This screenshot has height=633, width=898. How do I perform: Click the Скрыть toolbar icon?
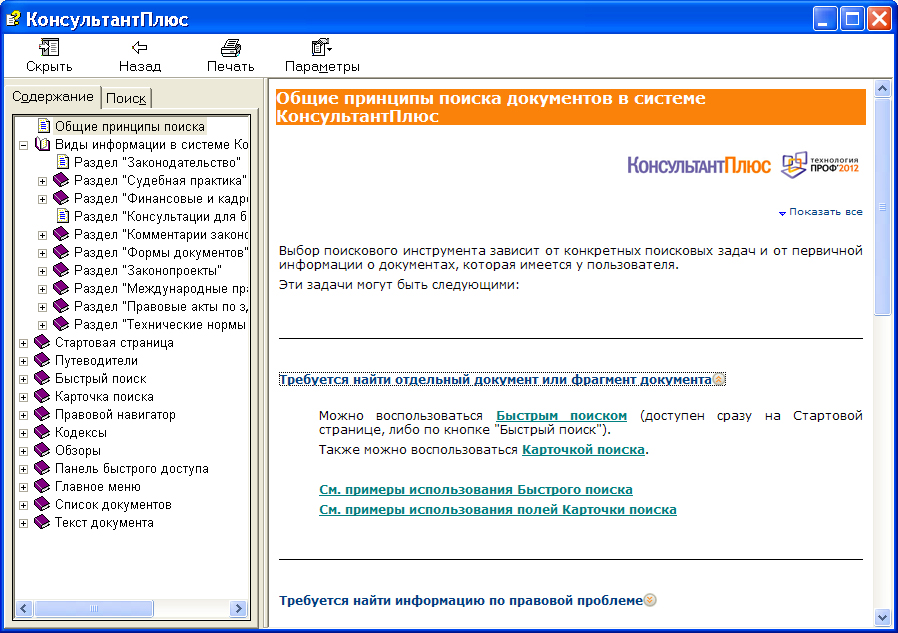coord(49,47)
